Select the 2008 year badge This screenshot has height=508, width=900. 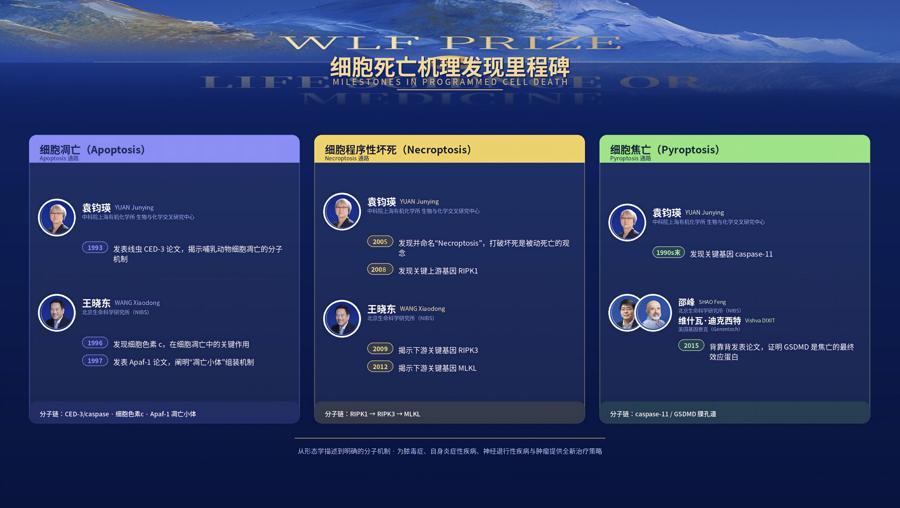[380, 269]
